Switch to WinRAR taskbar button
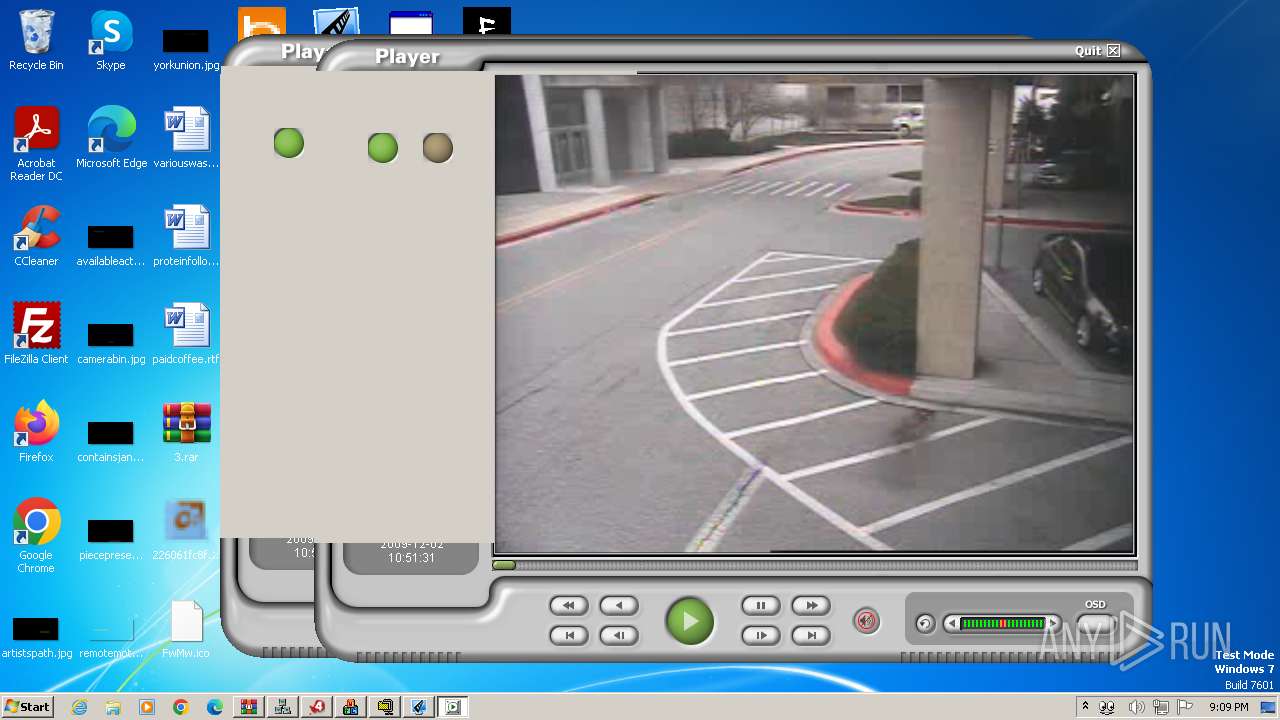The height and width of the screenshot is (720, 1280). (x=249, y=707)
